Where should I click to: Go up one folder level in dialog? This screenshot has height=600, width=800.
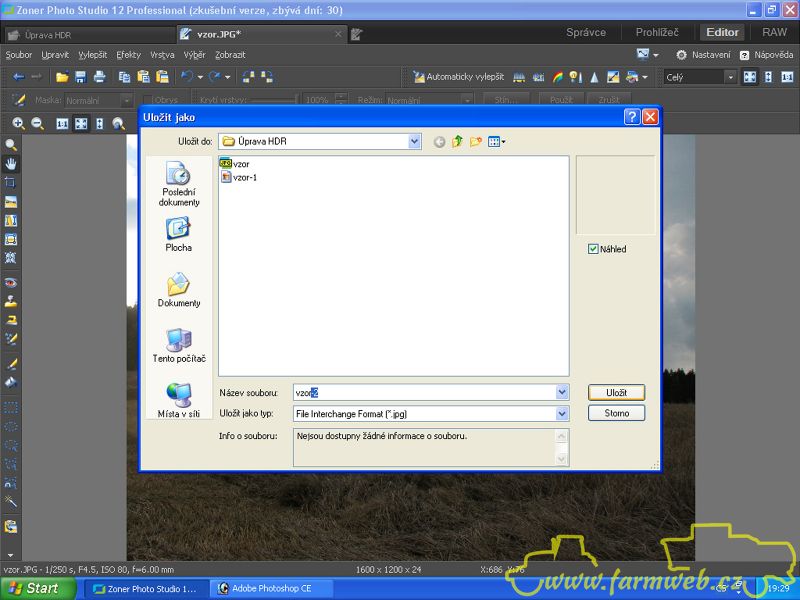(x=458, y=142)
